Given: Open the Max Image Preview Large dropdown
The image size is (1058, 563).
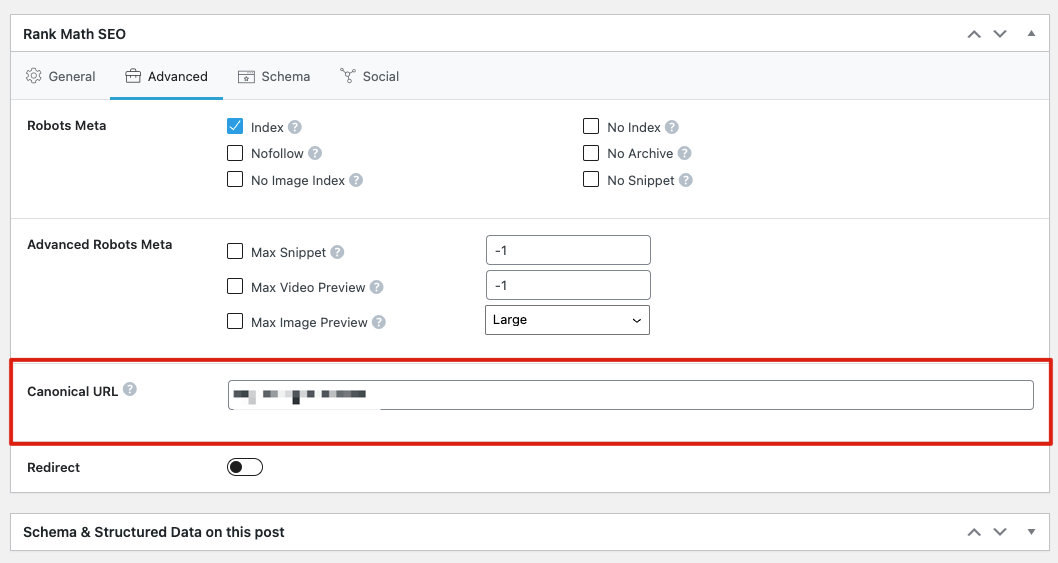Looking at the screenshot, I should point(567,320).
